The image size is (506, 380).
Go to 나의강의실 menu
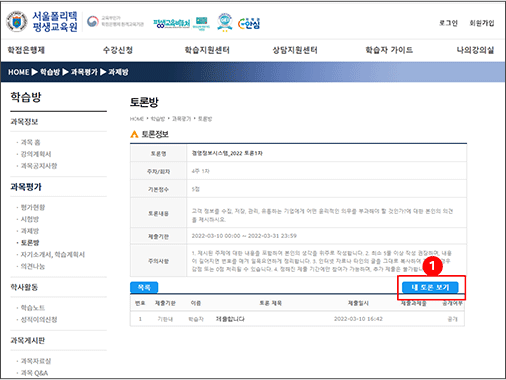click(x=475, y=50)
